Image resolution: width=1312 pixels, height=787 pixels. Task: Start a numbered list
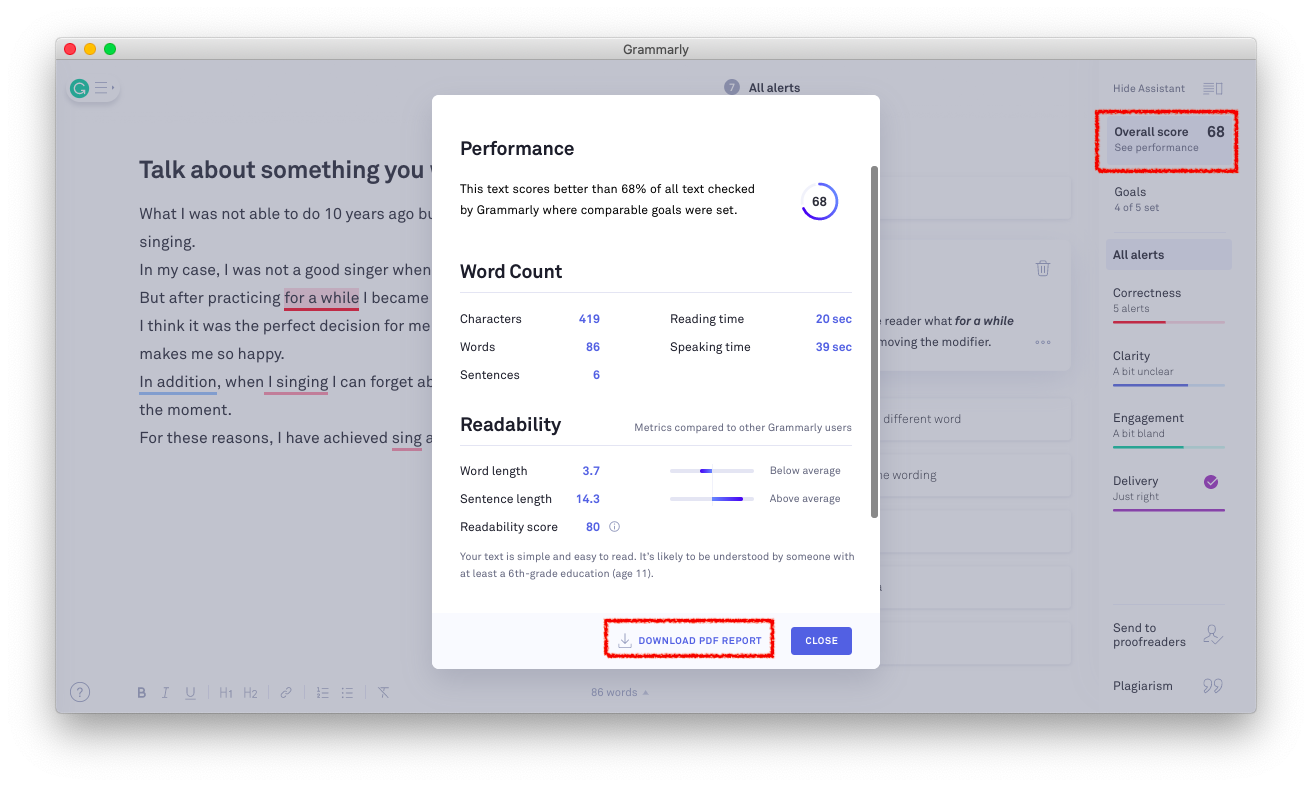322,692
